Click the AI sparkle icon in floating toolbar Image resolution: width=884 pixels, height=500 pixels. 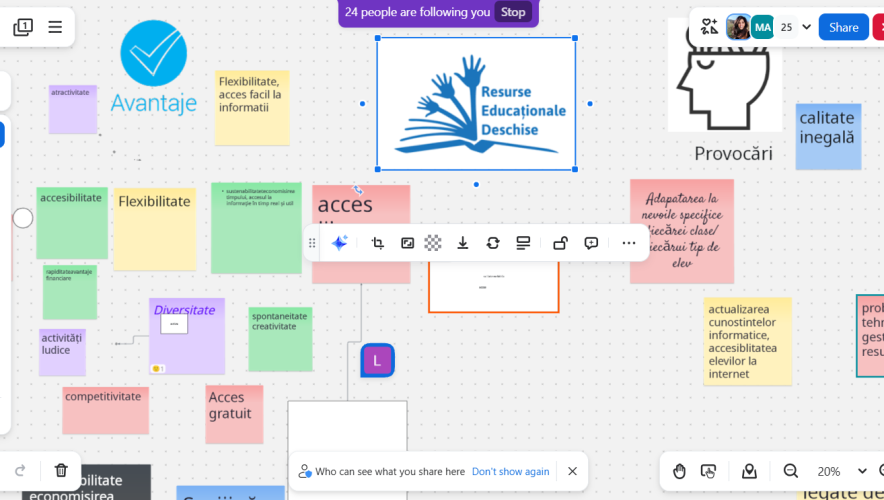[339, 243]
